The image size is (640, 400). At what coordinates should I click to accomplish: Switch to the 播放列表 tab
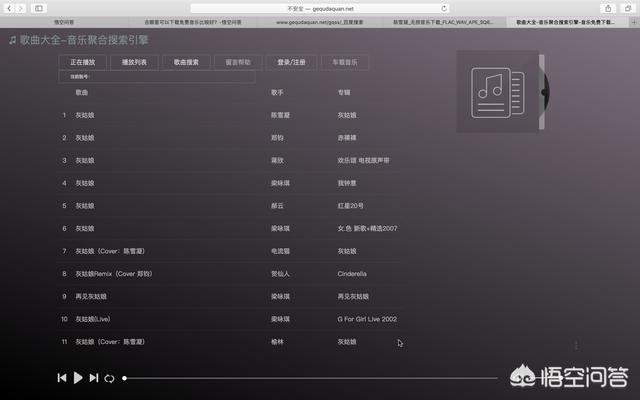click(134, 62)
